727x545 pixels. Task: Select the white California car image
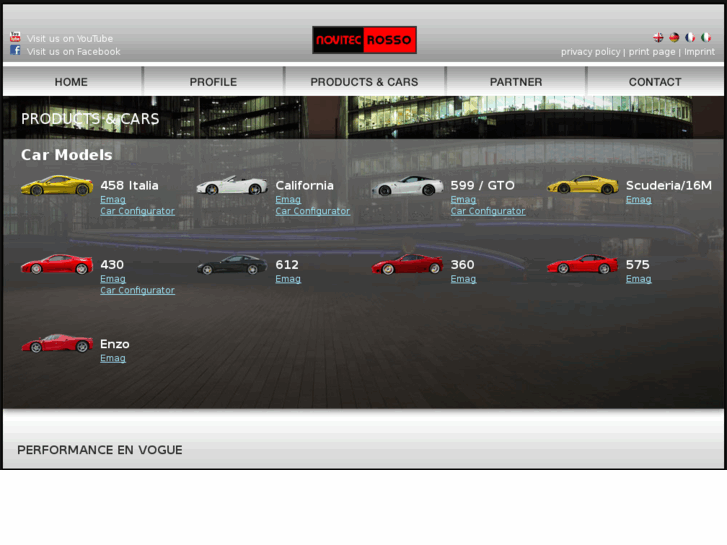(232, 186)
